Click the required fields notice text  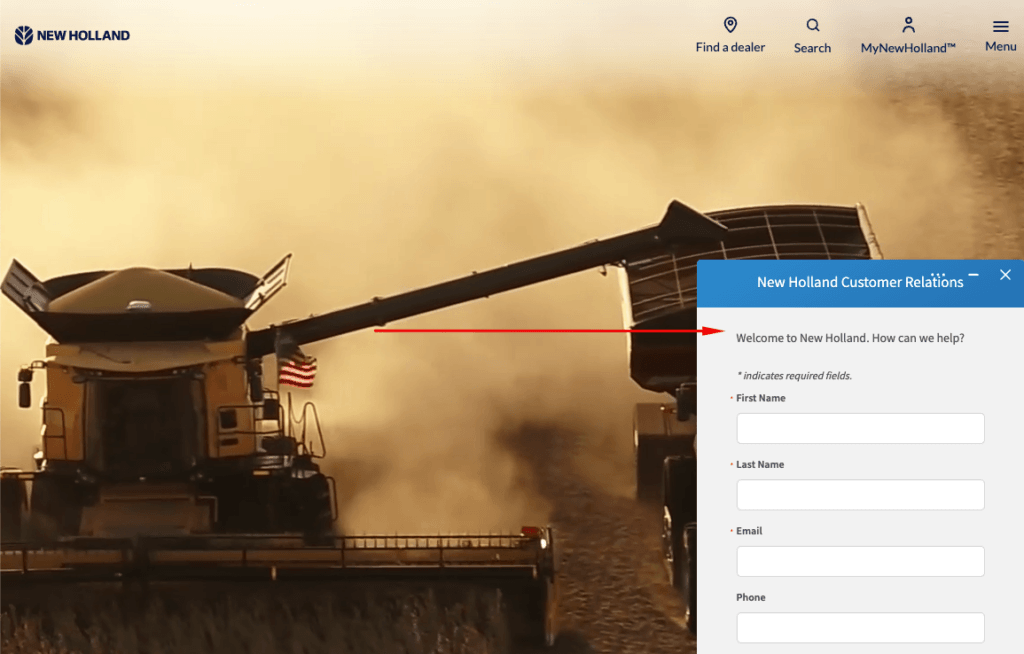click(x=793, y=375)
